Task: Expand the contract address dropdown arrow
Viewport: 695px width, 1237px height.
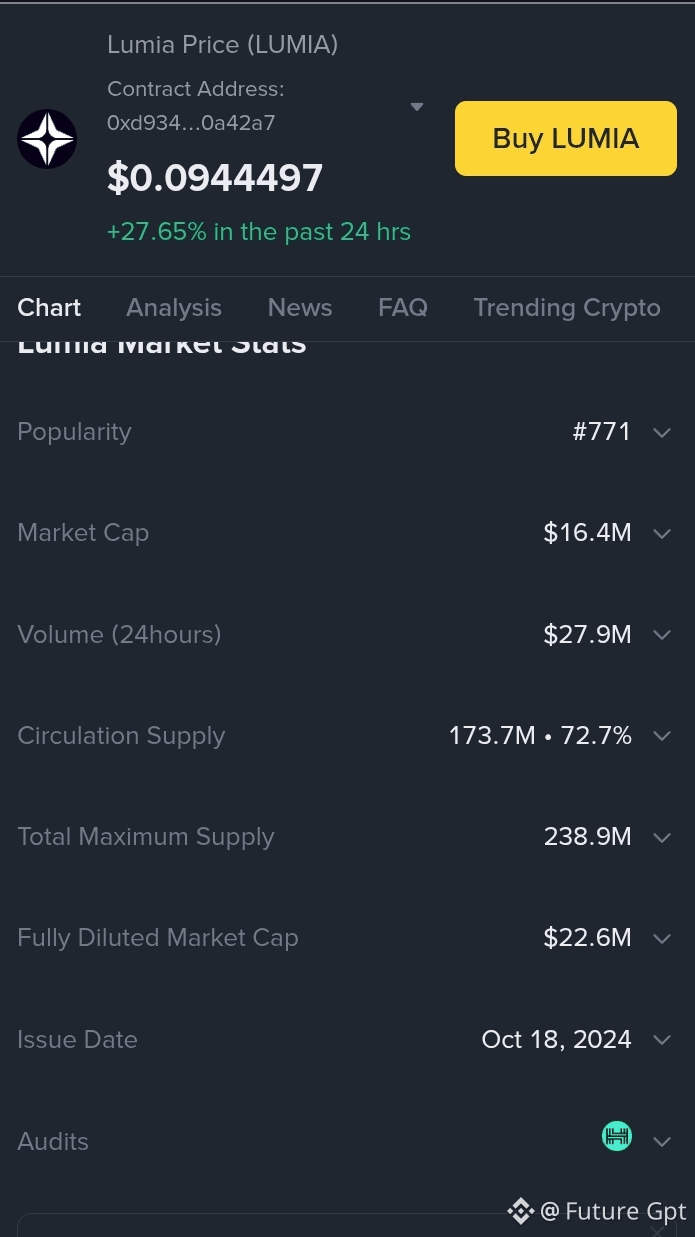Action: (x=417, y=107)
